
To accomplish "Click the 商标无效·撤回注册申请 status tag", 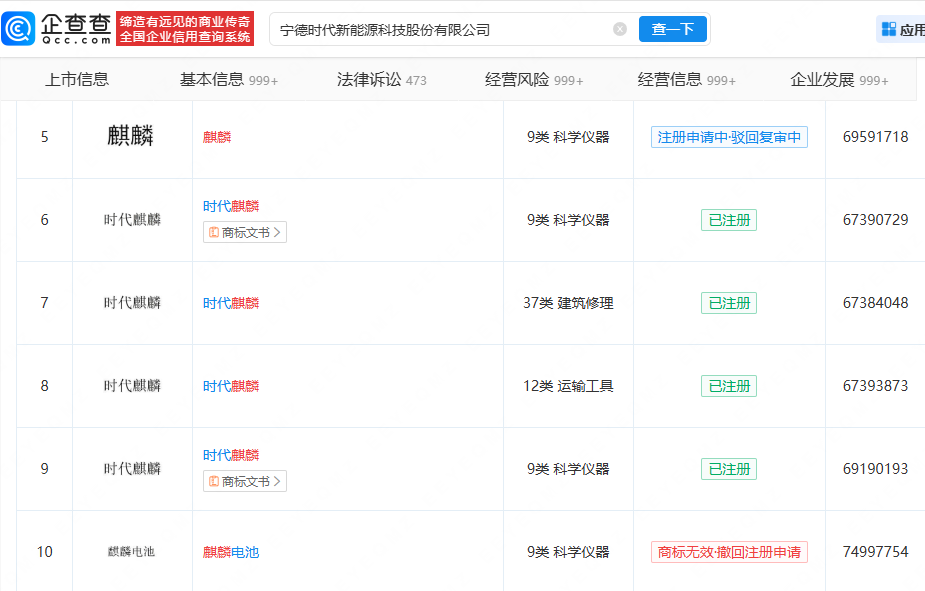I will [728, 551].
